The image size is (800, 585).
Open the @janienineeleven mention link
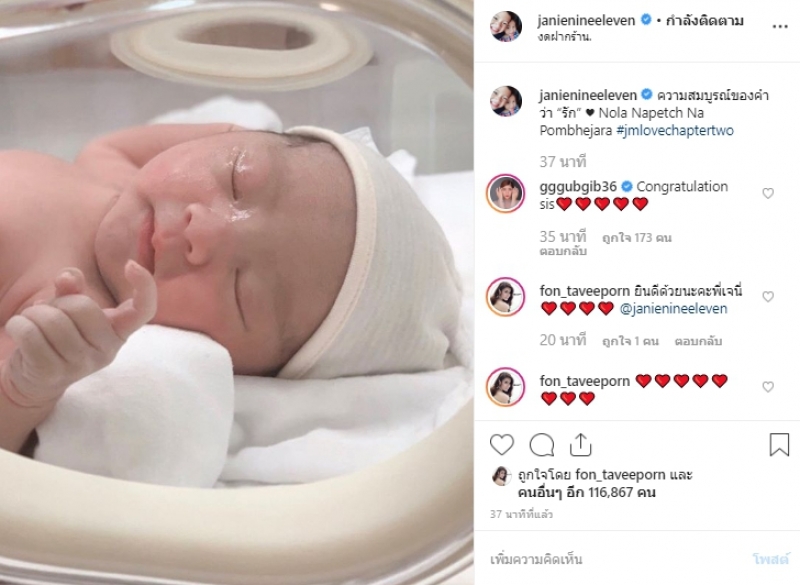[673, 309]
